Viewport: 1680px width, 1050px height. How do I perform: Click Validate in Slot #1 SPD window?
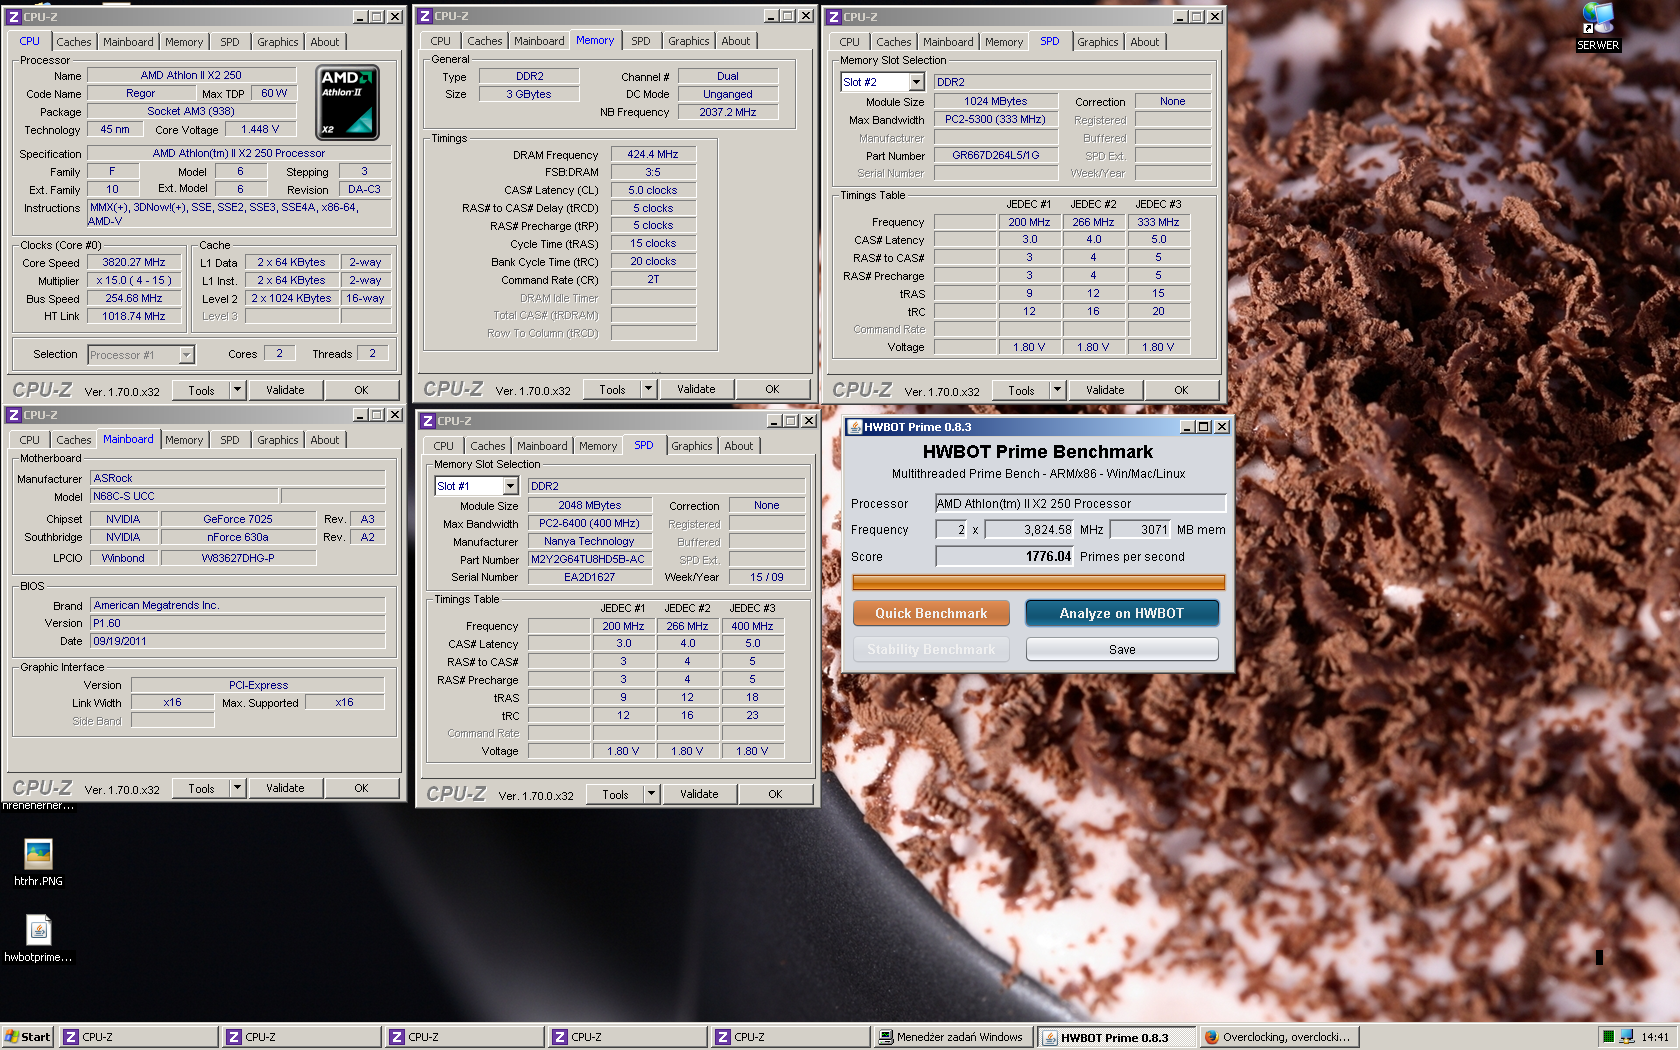click(x=699, y=794)
